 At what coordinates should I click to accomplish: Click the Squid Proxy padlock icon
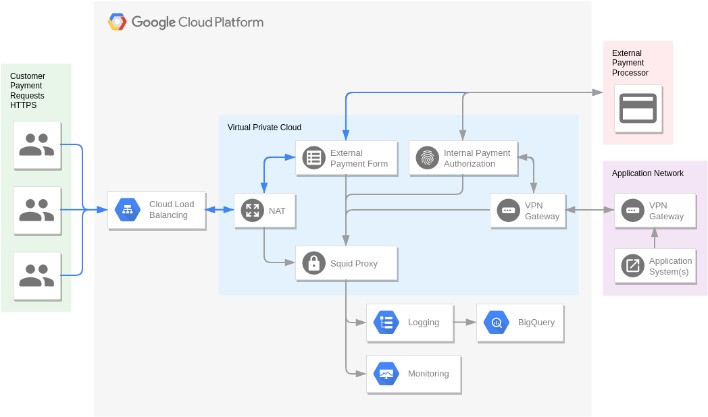pyautogui.click(x=314, y=263)
